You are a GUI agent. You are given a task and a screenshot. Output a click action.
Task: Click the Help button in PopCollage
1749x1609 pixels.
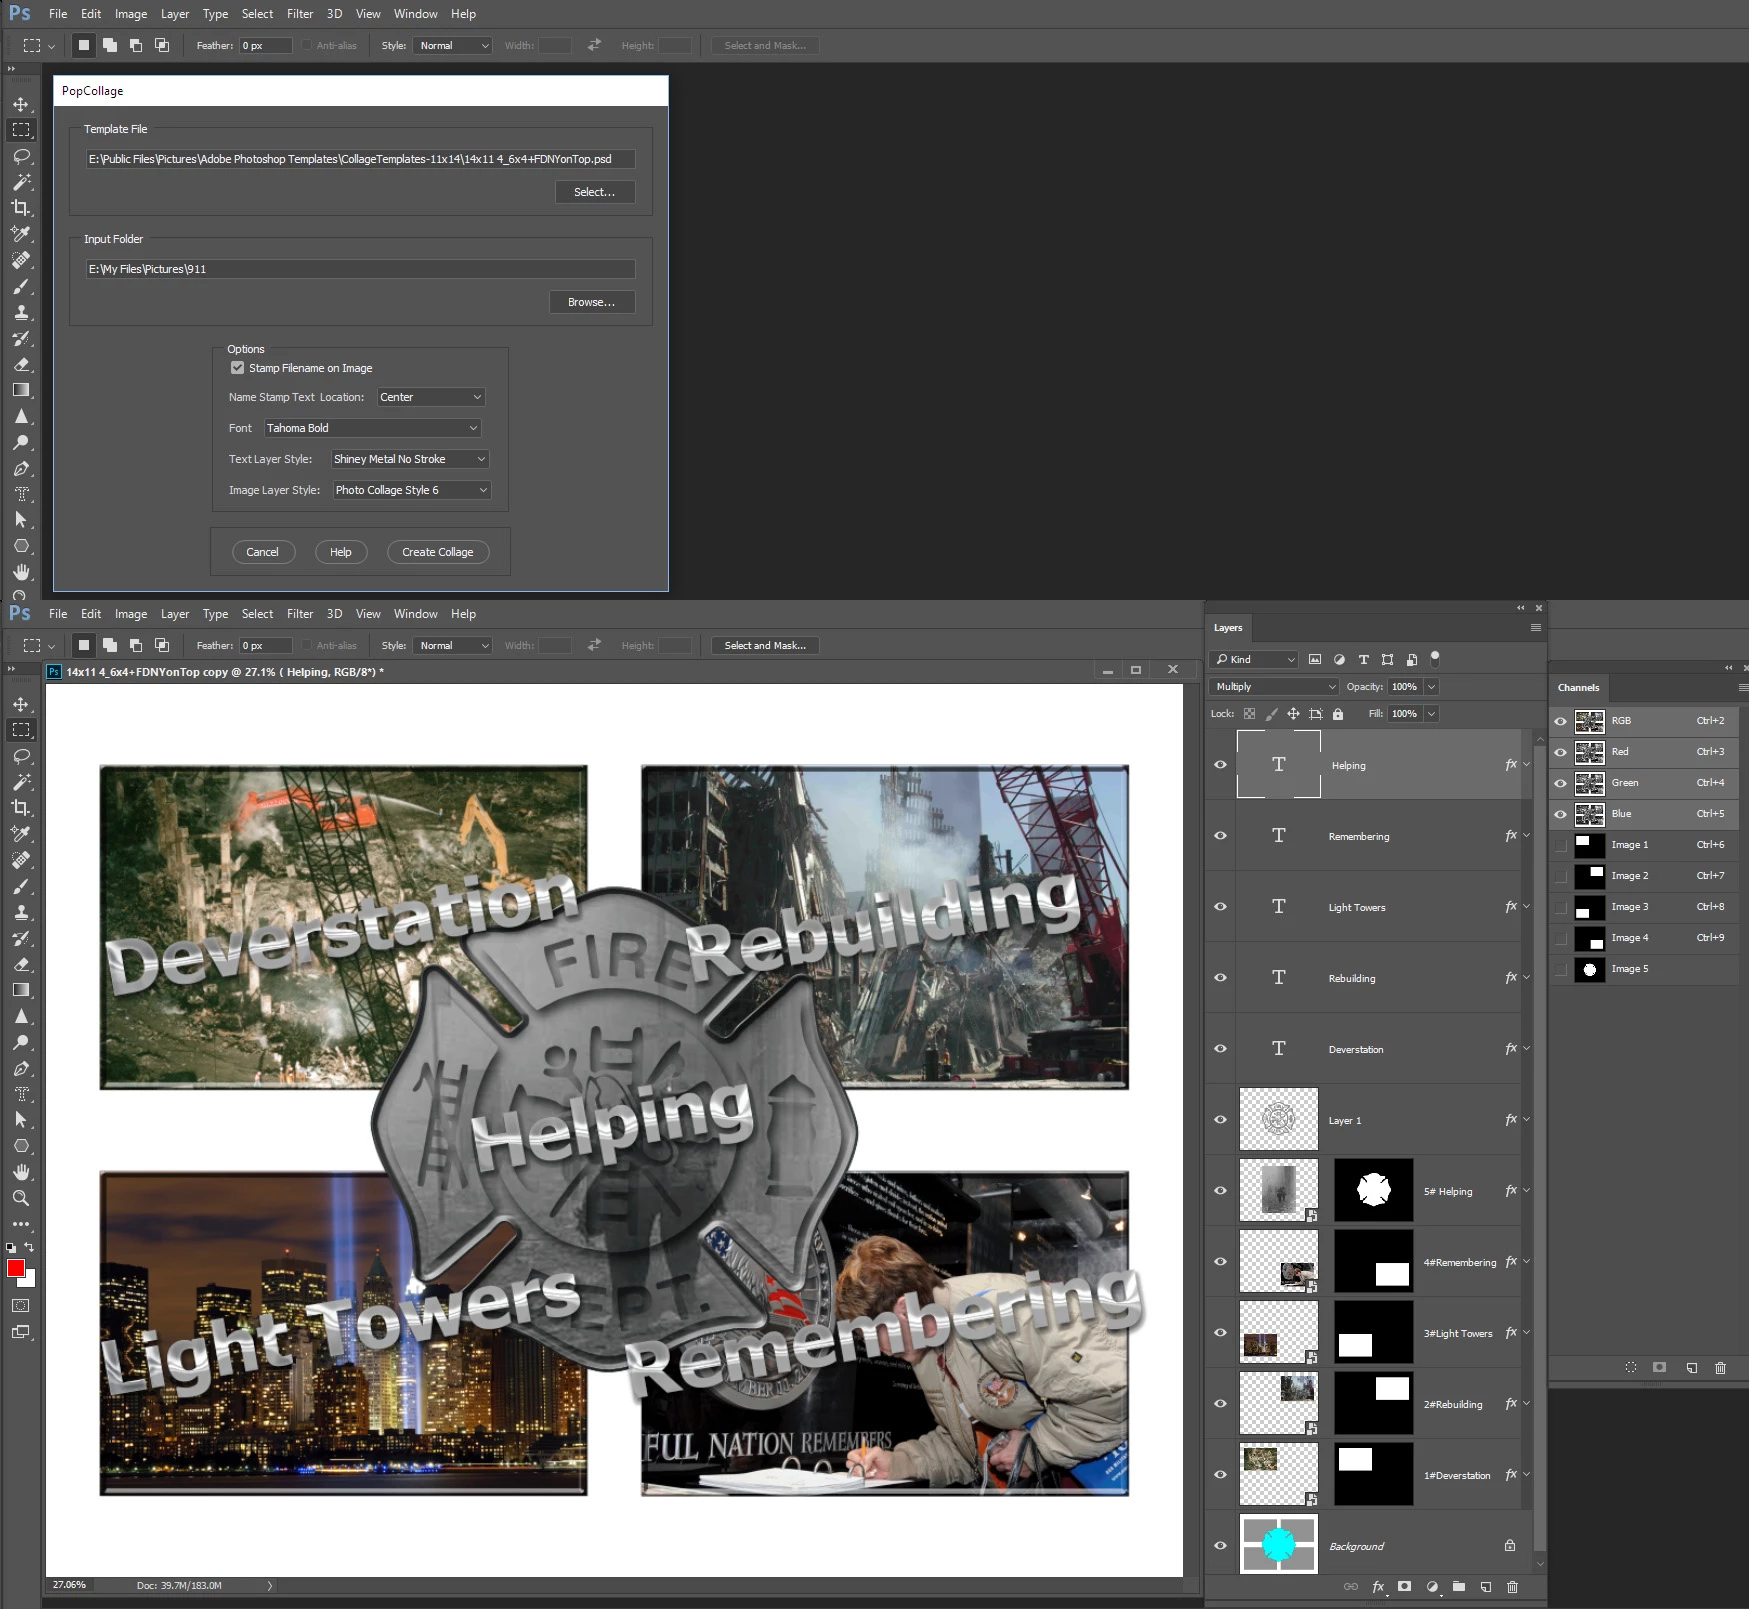tap(341, 552)
